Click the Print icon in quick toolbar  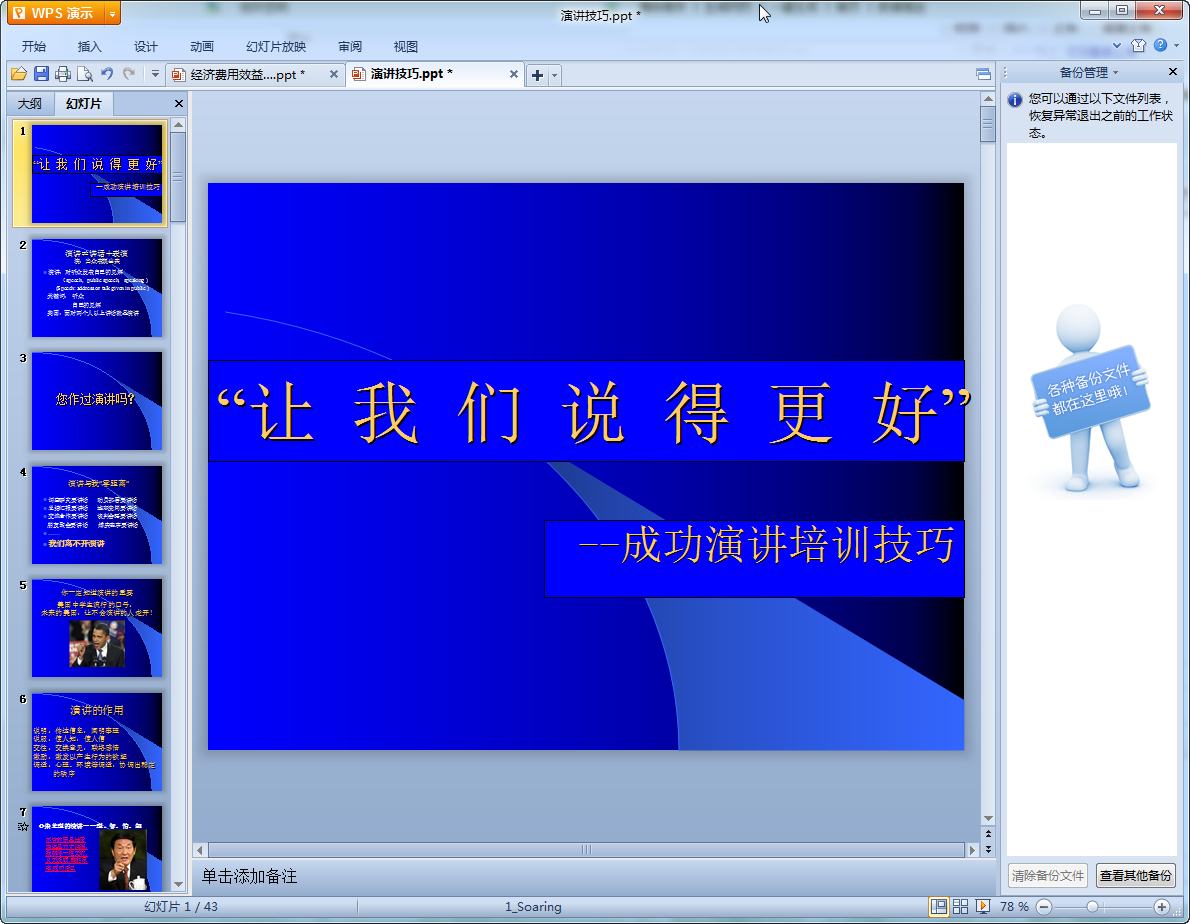click(63, 74)
